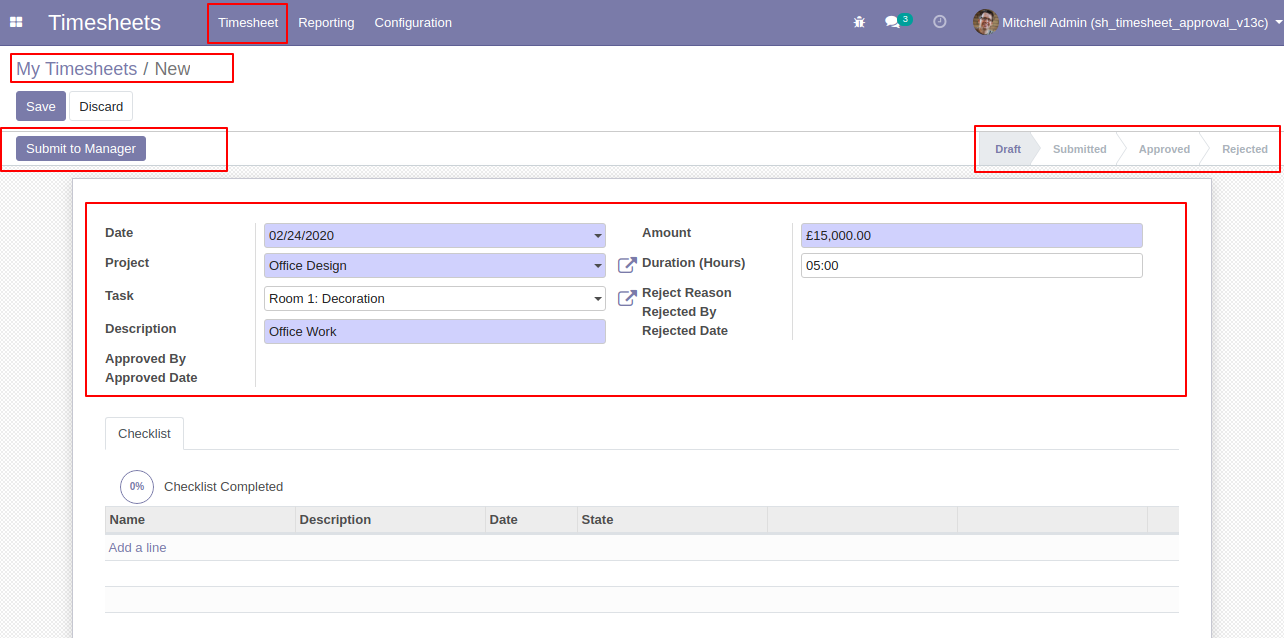Click the Description field Office Work
This screenshot has height=638, width=1284.
click(x=435, y=332)
